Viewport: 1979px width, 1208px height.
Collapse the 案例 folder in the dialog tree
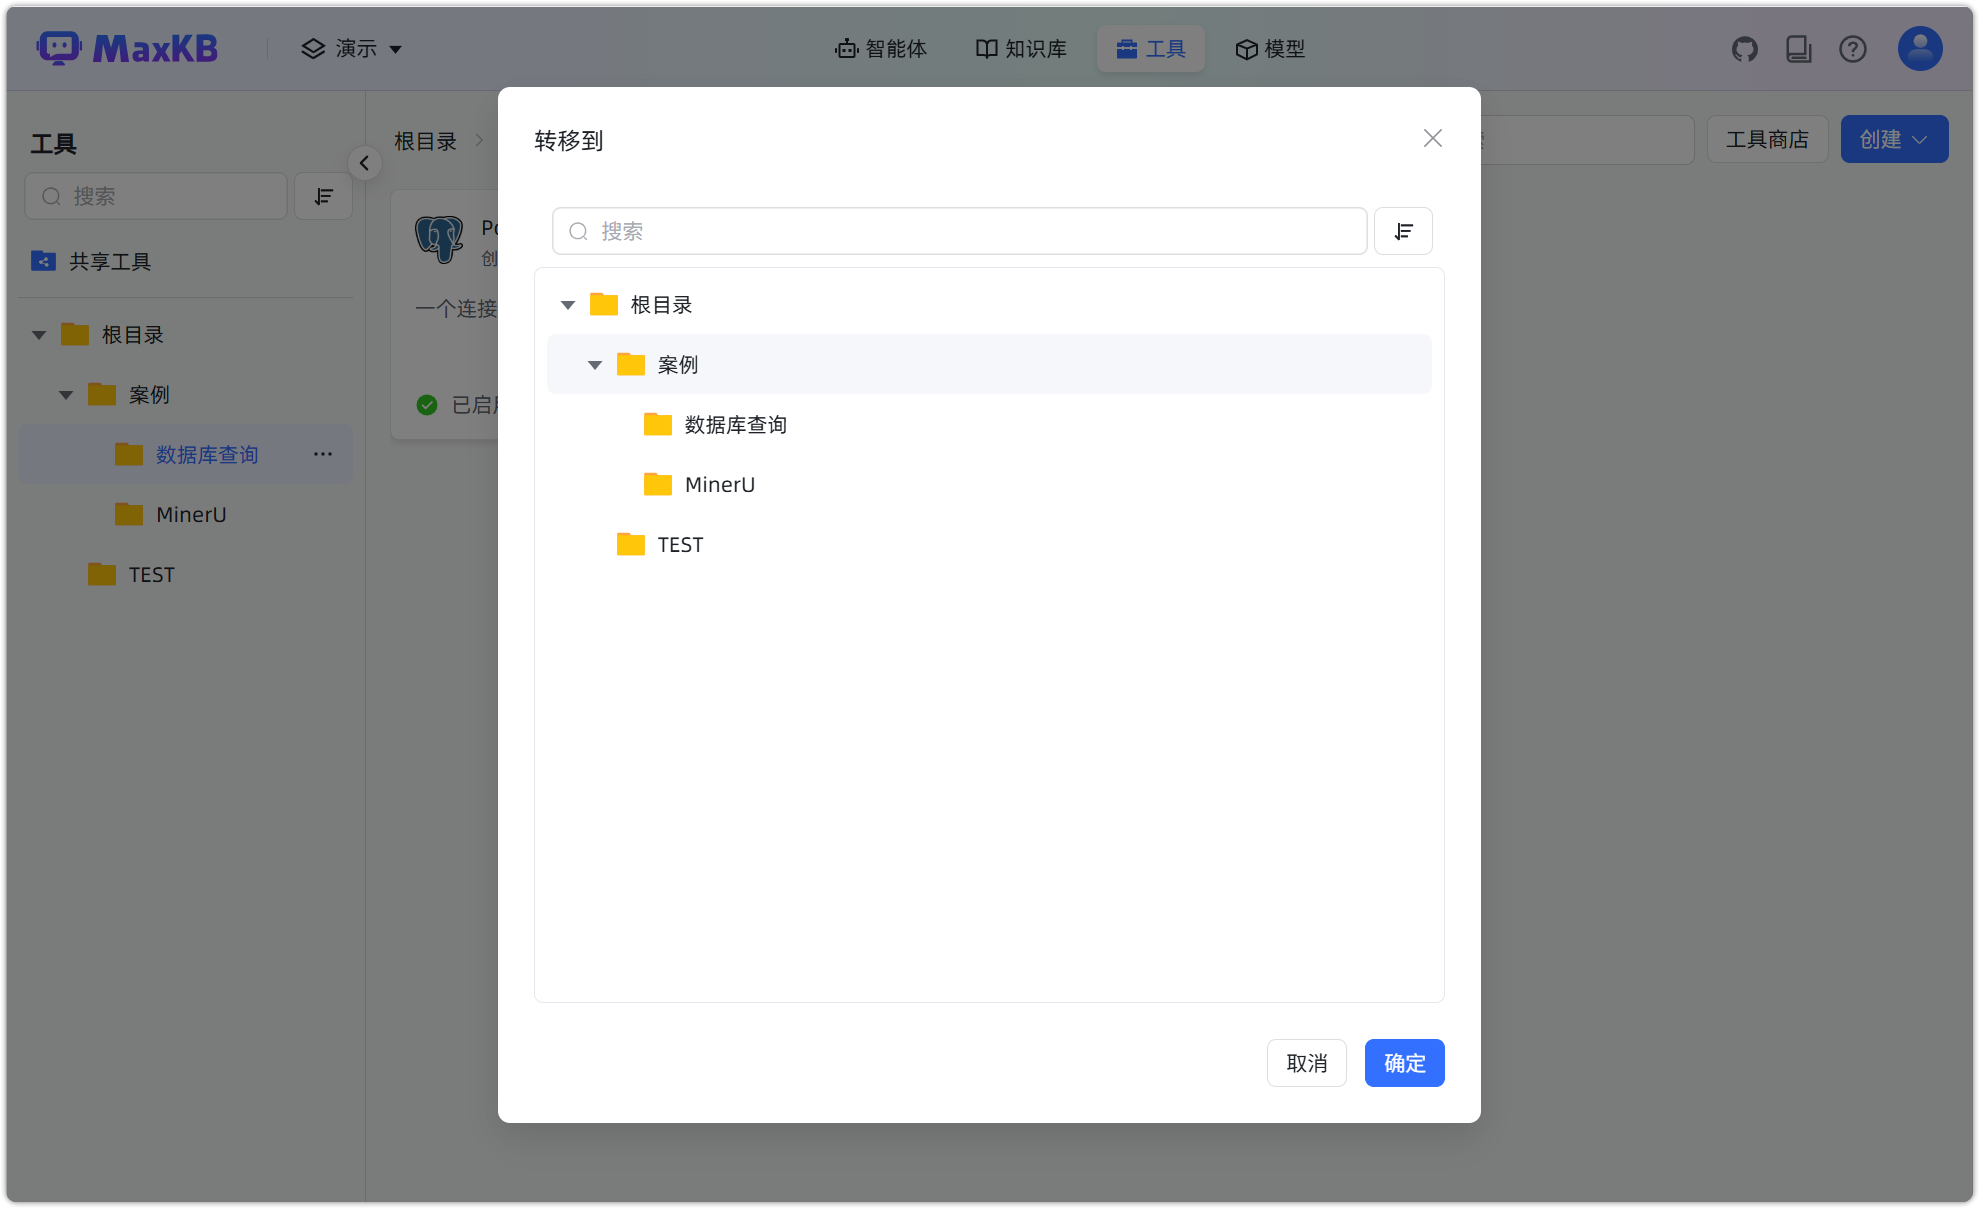[595, 364]
